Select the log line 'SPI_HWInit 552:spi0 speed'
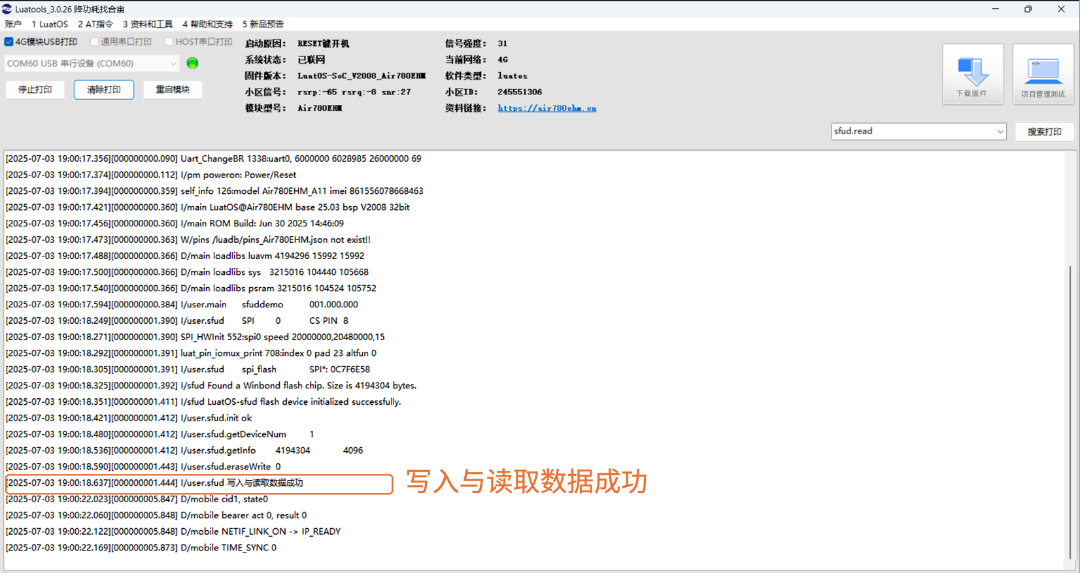The image size is (1080, 573). (x=195, y=337)
